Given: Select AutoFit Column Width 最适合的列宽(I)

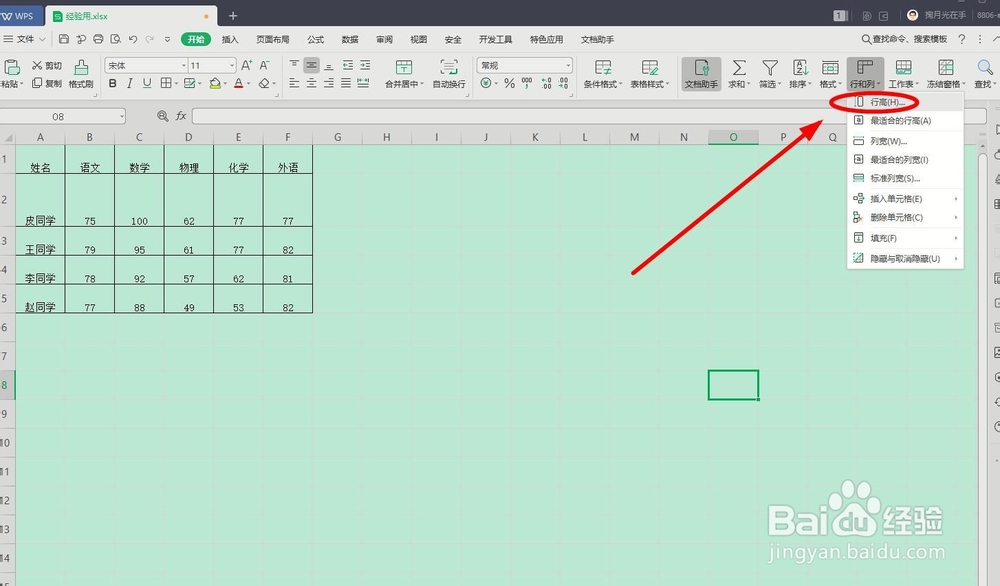Looking at the screenshot, I should coord(905,159).
